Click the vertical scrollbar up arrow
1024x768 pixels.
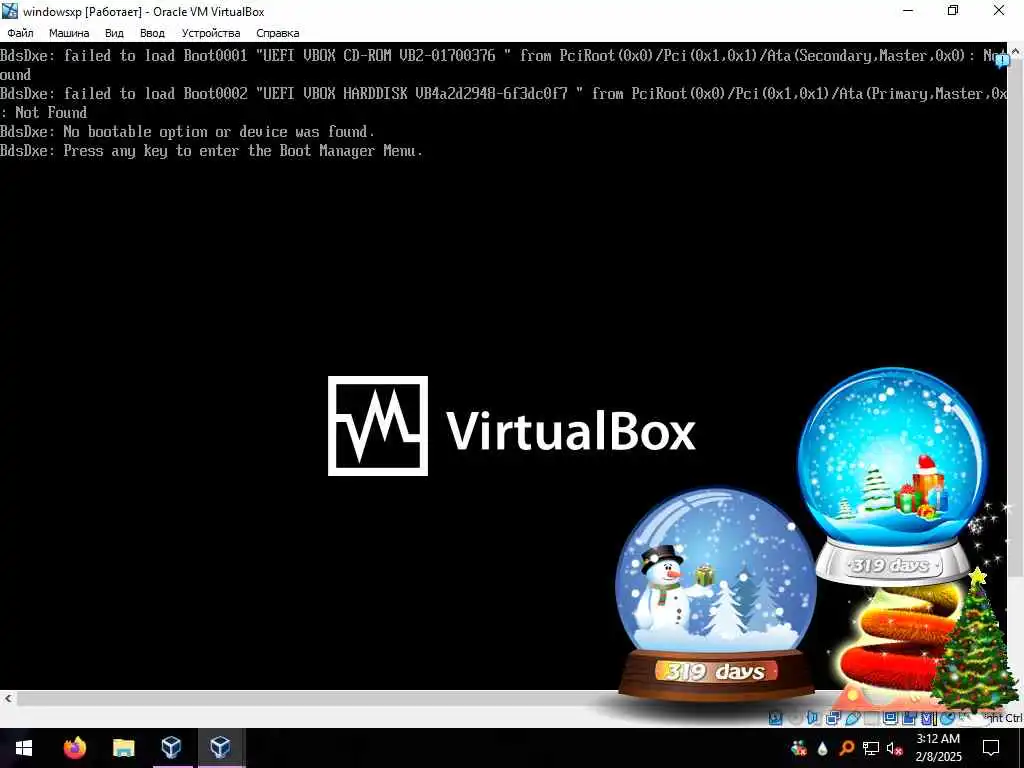(x=1017, y=50)
